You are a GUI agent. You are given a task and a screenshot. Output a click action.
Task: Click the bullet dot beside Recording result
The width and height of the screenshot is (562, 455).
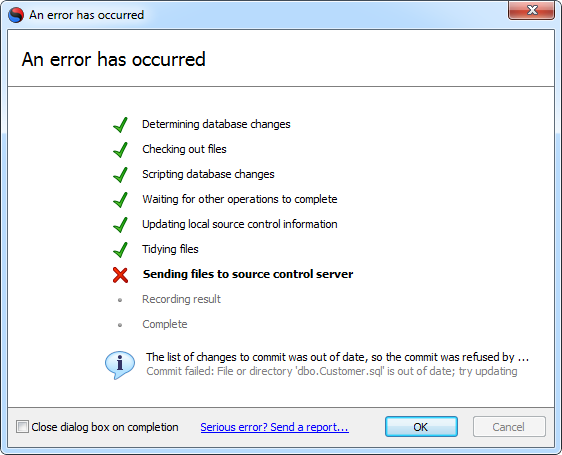(120, 300)
